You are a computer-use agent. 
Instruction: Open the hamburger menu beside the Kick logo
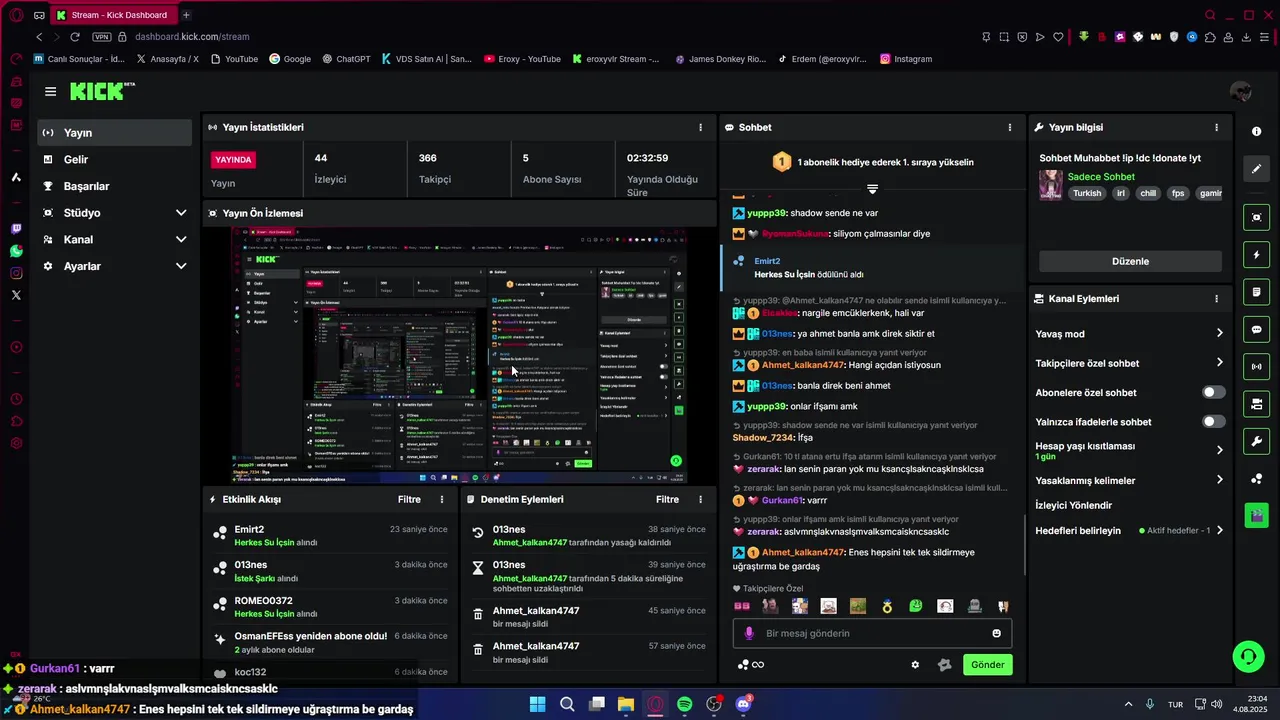[x=50, y=91]
